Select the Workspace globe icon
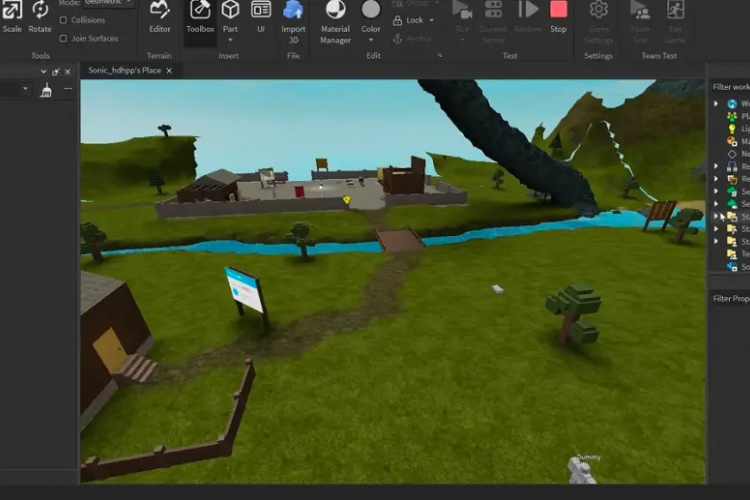Image resolution: width=750 pixels, height=500 pixels. (x=732, y=103)
